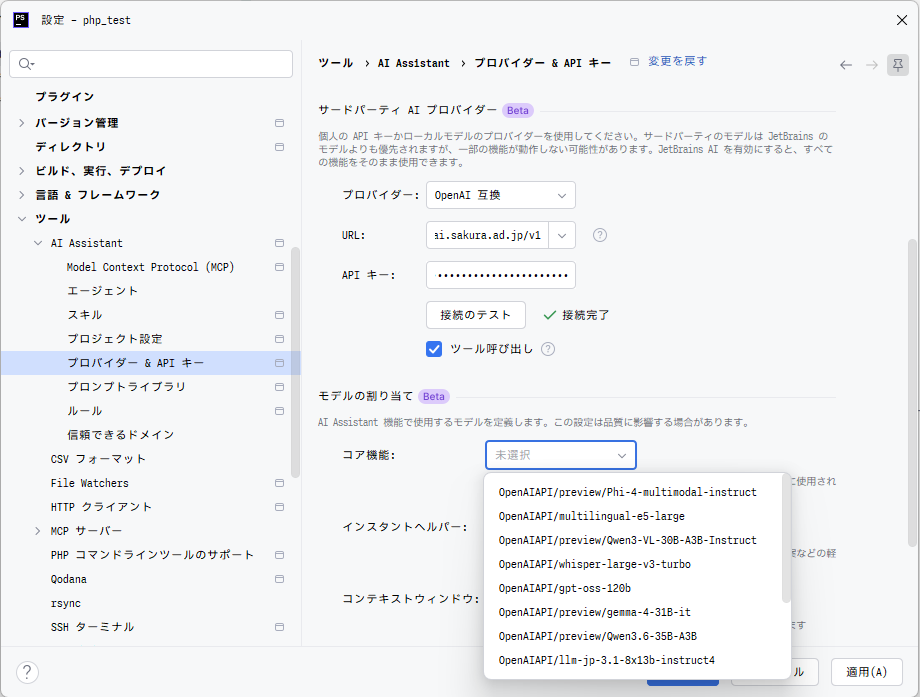Image resolution: width=920 pixels, height=697 pixels.
Task: Select プラグイン in settings tree
Action: 65,97
